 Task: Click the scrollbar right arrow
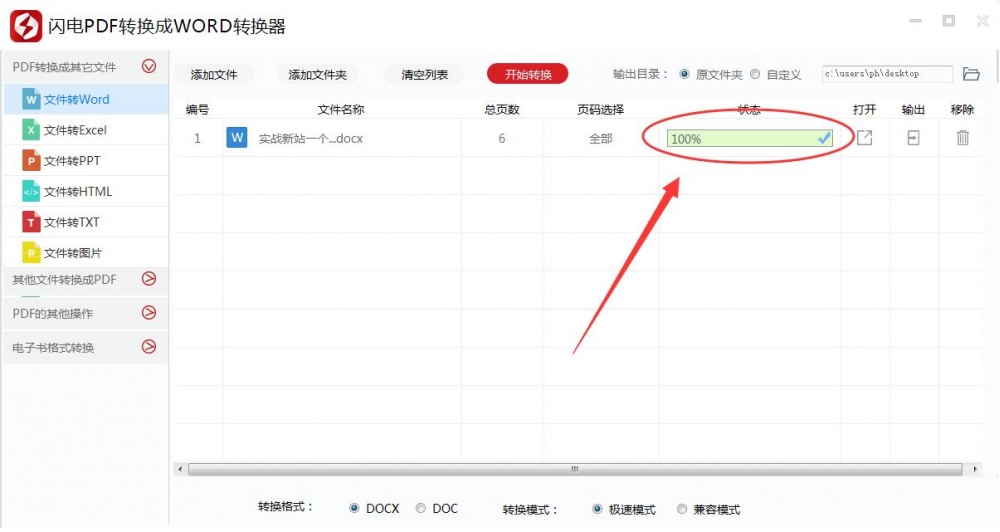point(975,469)
